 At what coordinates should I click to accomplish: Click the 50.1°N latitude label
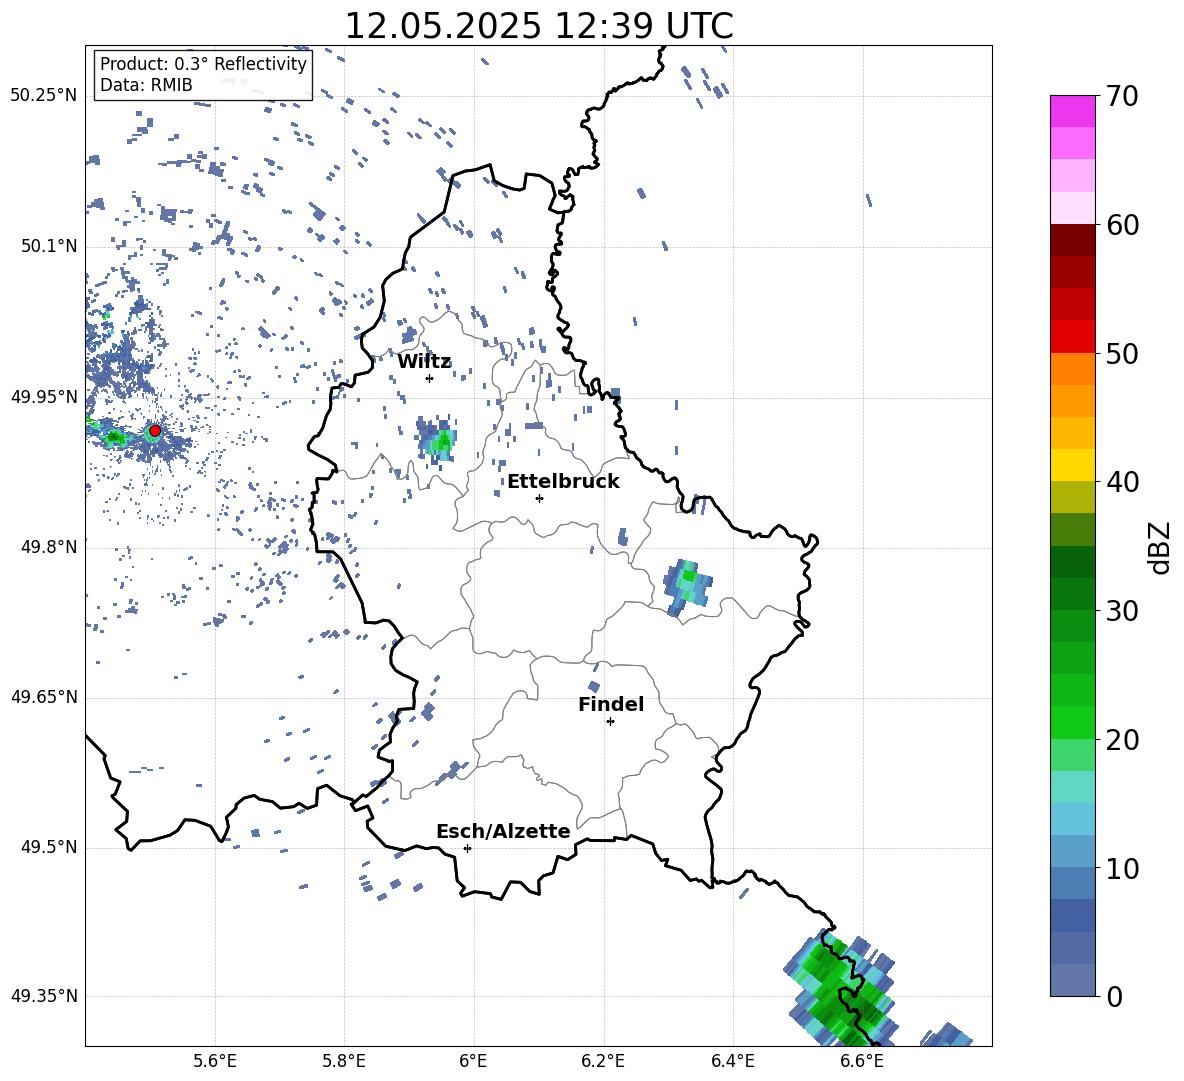coord(49,246)
